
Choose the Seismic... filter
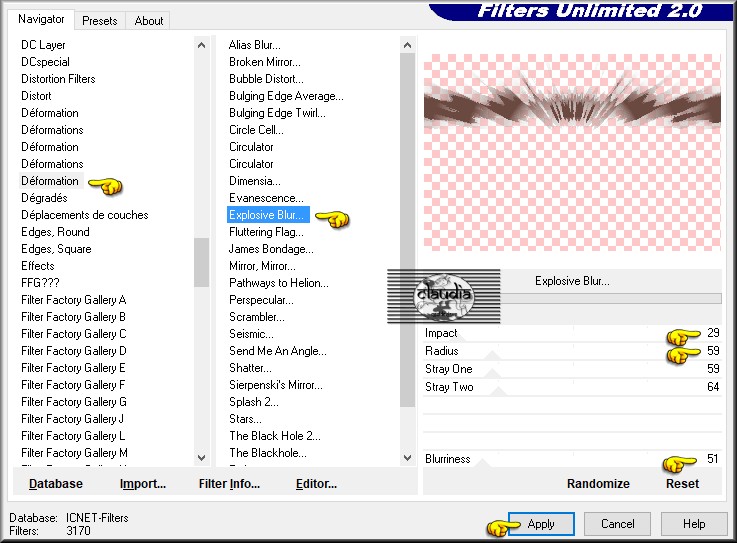click(x=251, y=334)
